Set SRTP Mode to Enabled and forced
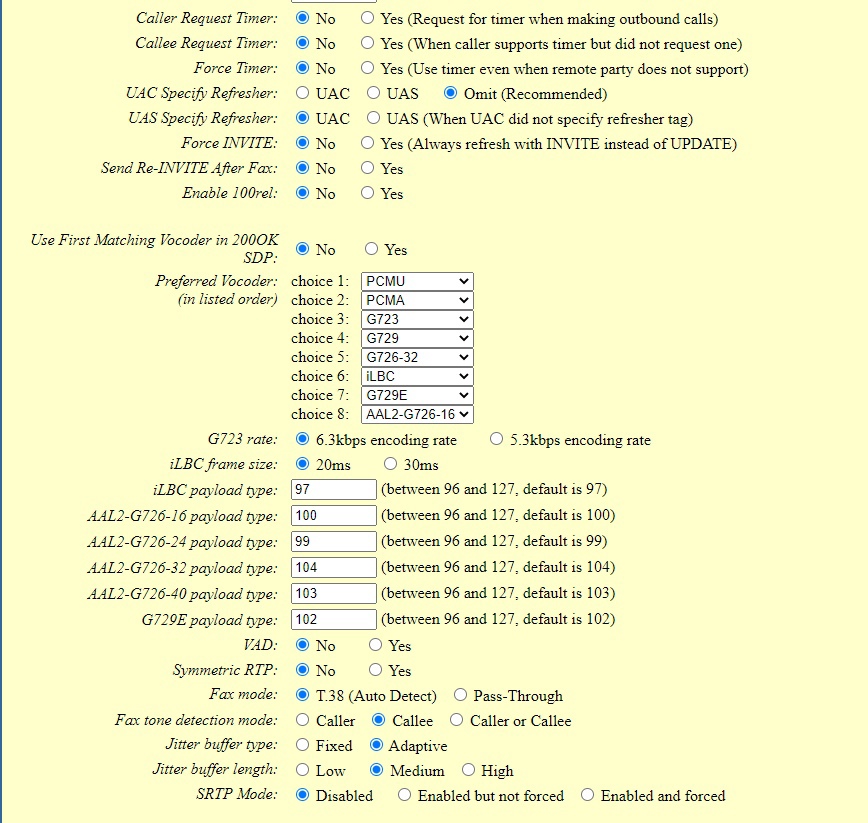 pyautogui.click(x=587, y=795)
